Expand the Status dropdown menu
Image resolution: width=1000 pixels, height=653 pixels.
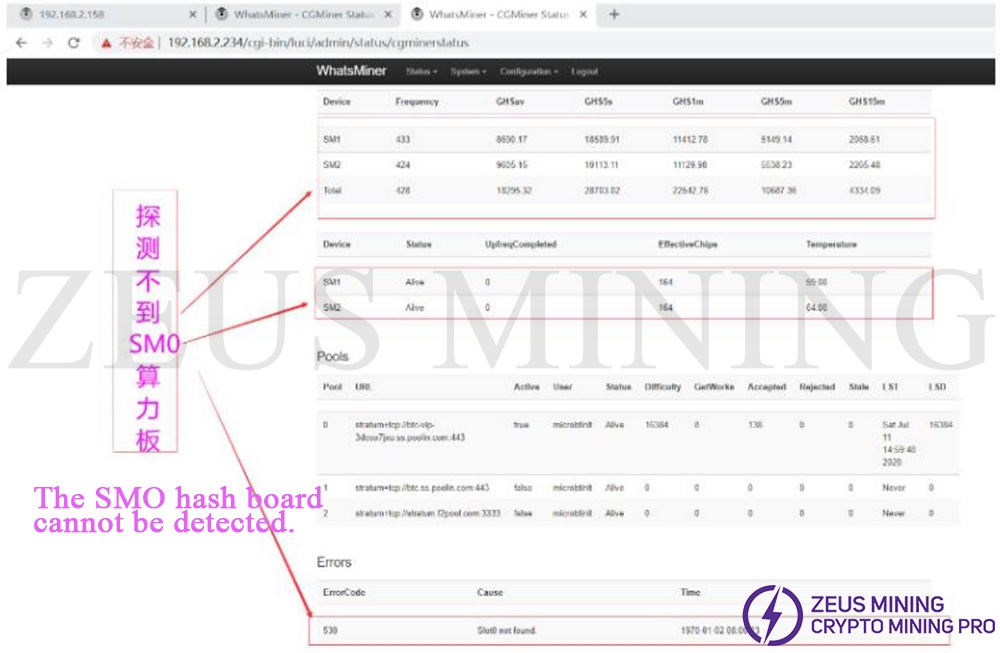tap(421, 72)
